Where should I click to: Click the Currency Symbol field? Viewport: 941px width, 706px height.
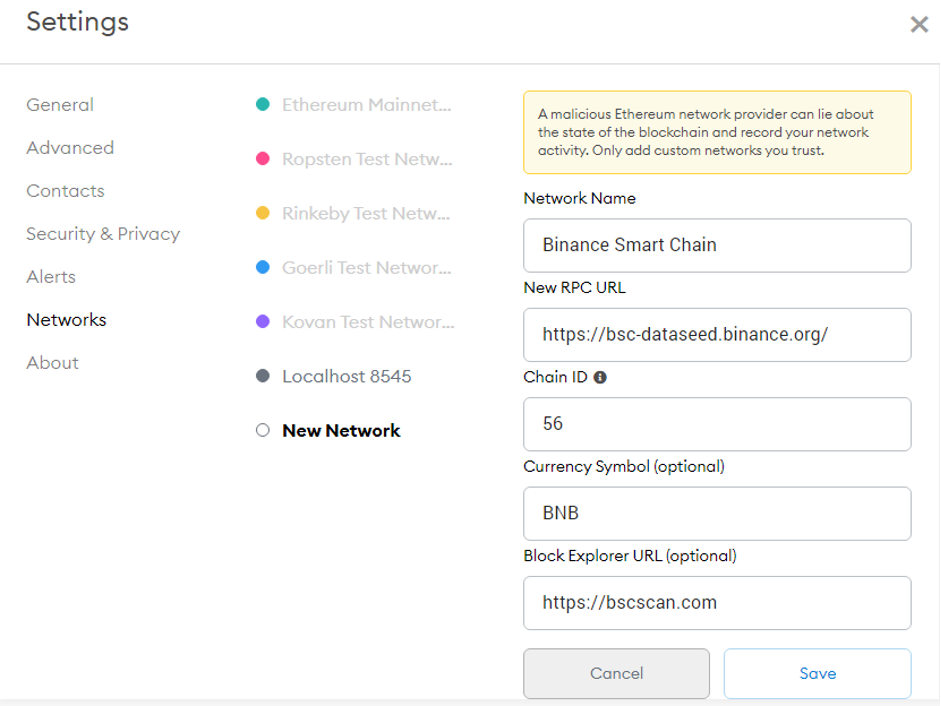(717, 513)
